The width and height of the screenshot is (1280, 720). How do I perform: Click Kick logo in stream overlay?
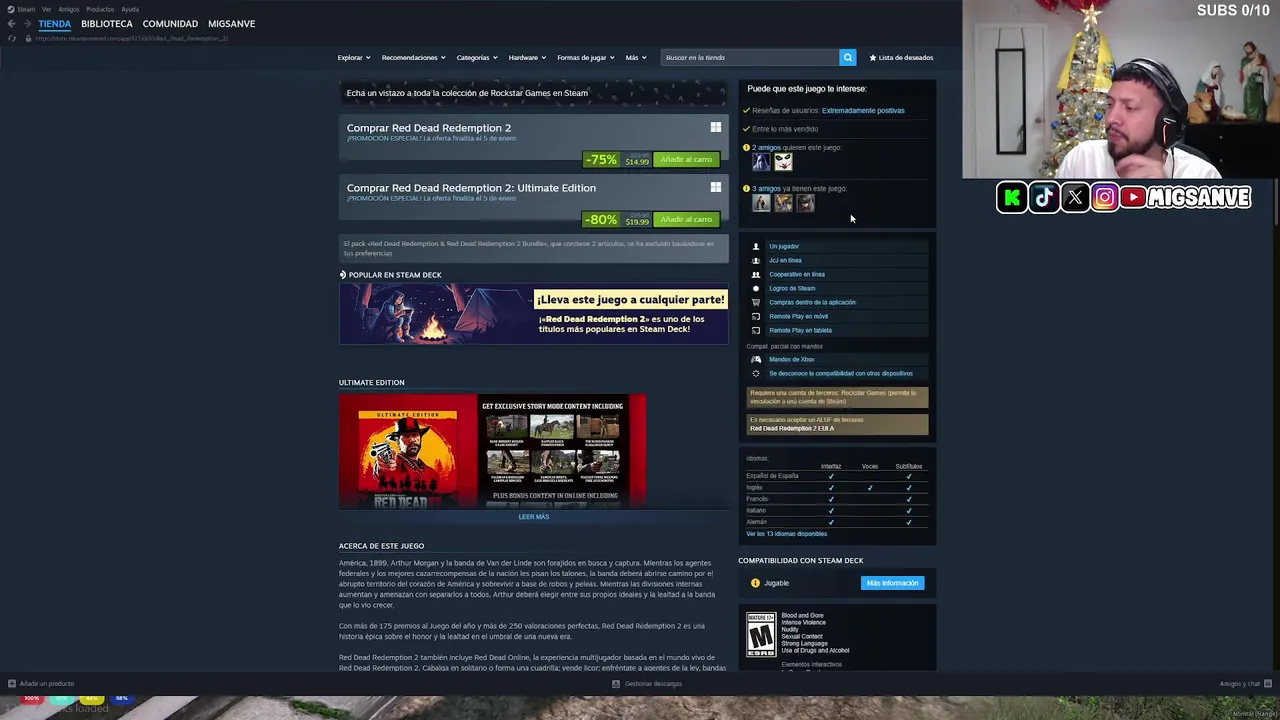tap(1012, 197)
